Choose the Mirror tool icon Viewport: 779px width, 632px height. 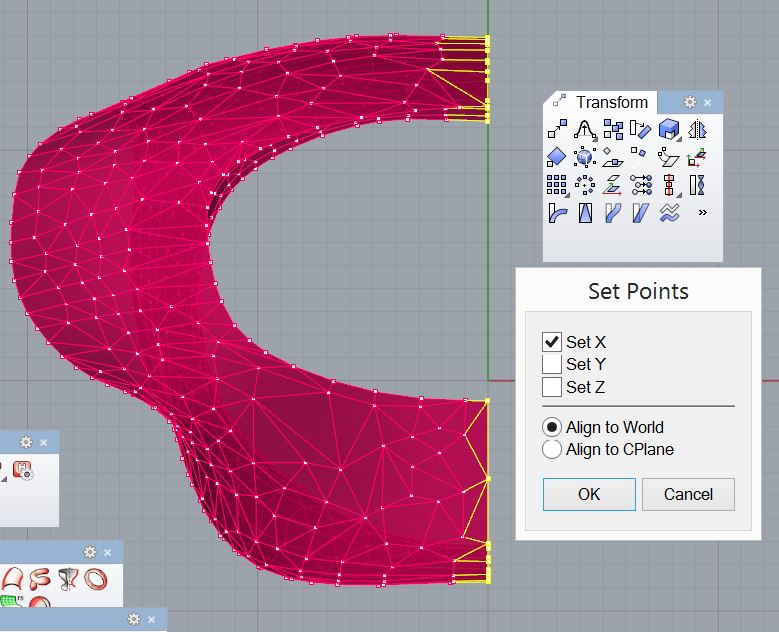697,130
